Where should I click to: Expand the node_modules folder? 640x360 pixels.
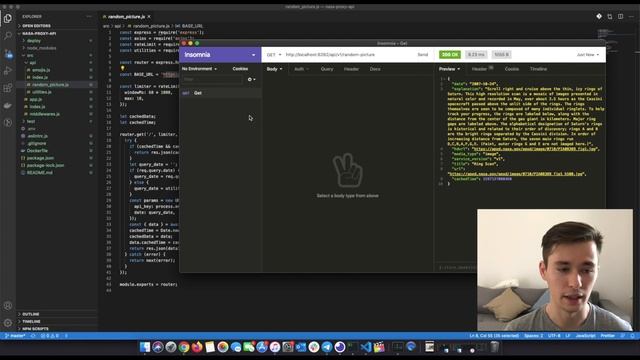41,48
